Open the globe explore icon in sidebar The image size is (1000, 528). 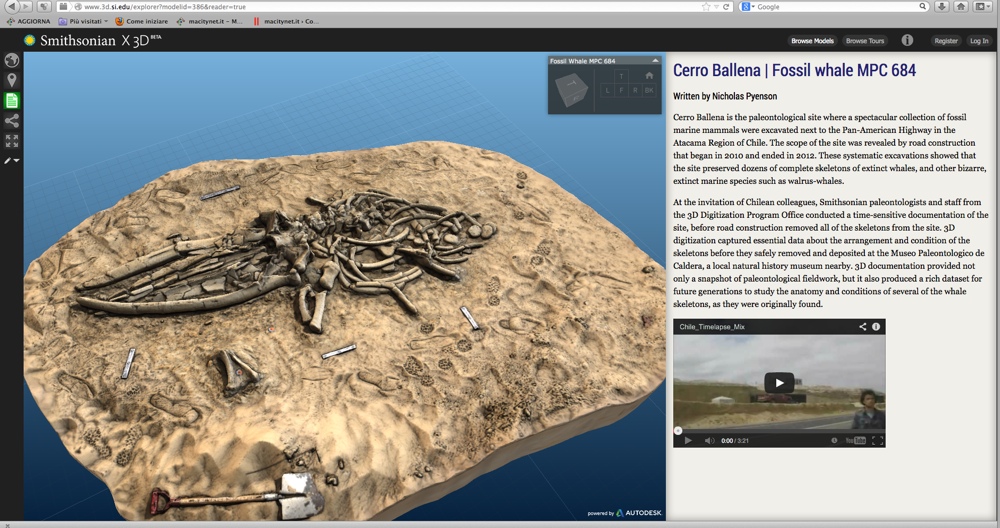[11, 60]
